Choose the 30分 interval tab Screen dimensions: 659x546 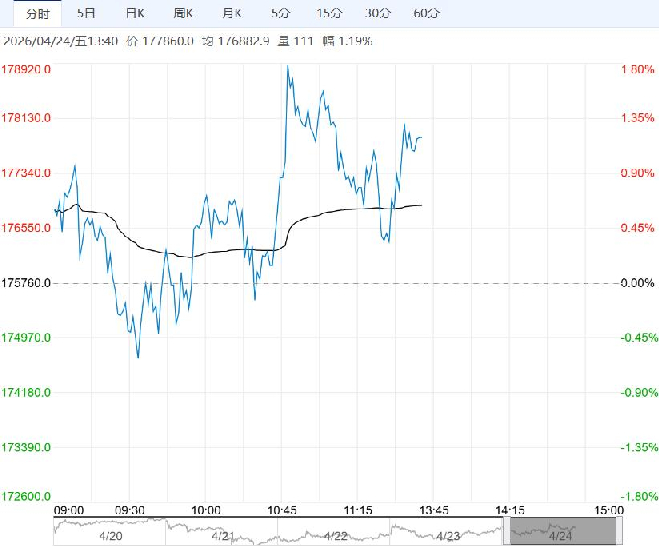[x=378, y=13]
